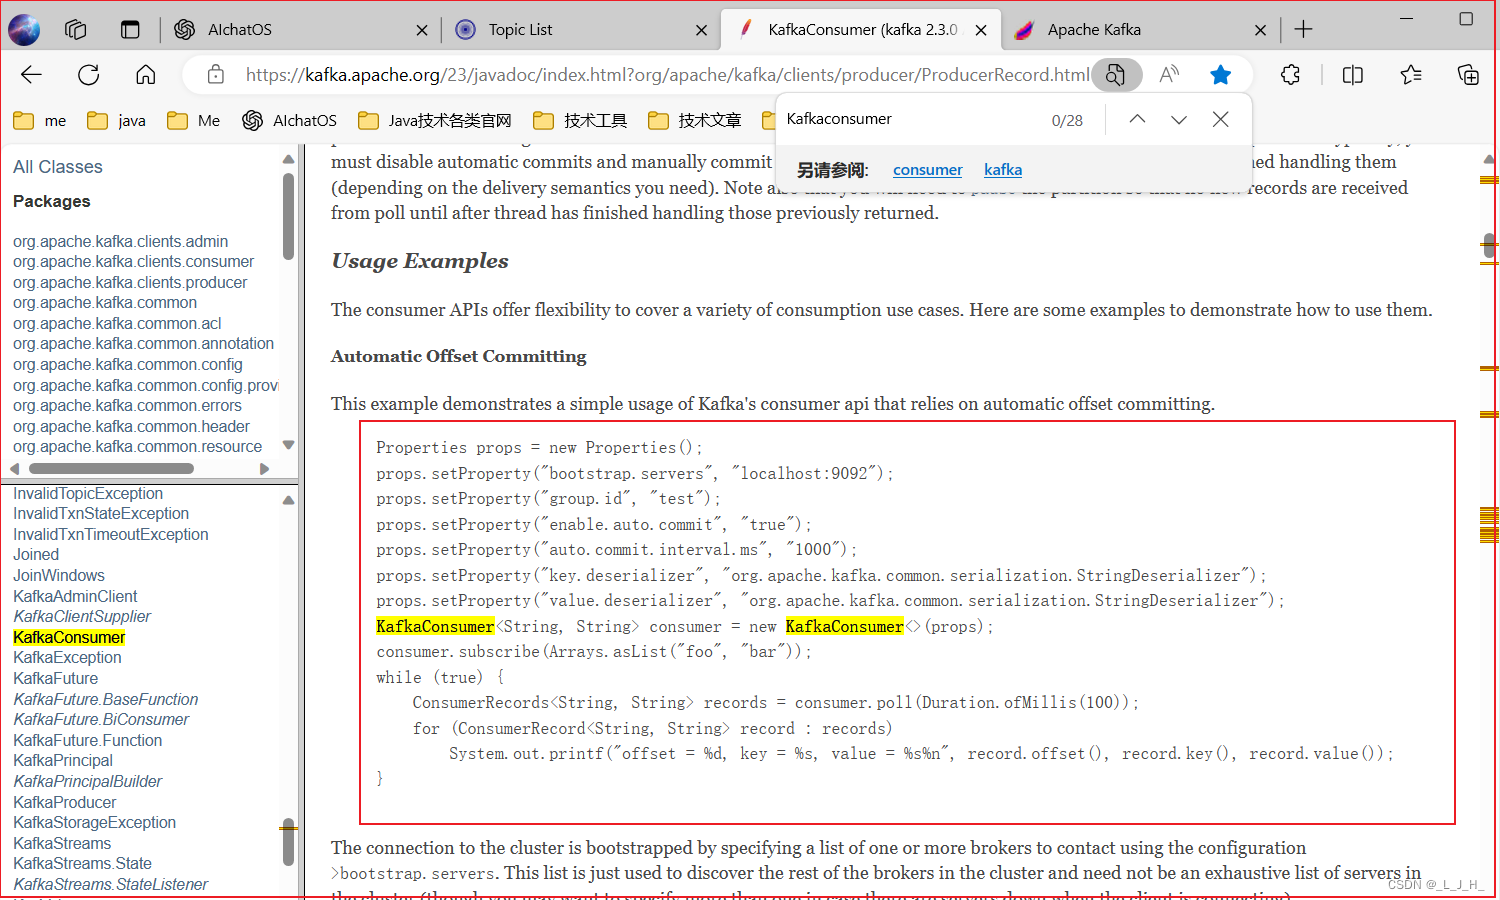This screenshot has height=900, width=1500.
Task: Open the 技术工具 bookmarks folder
Action: pos(580,121)
